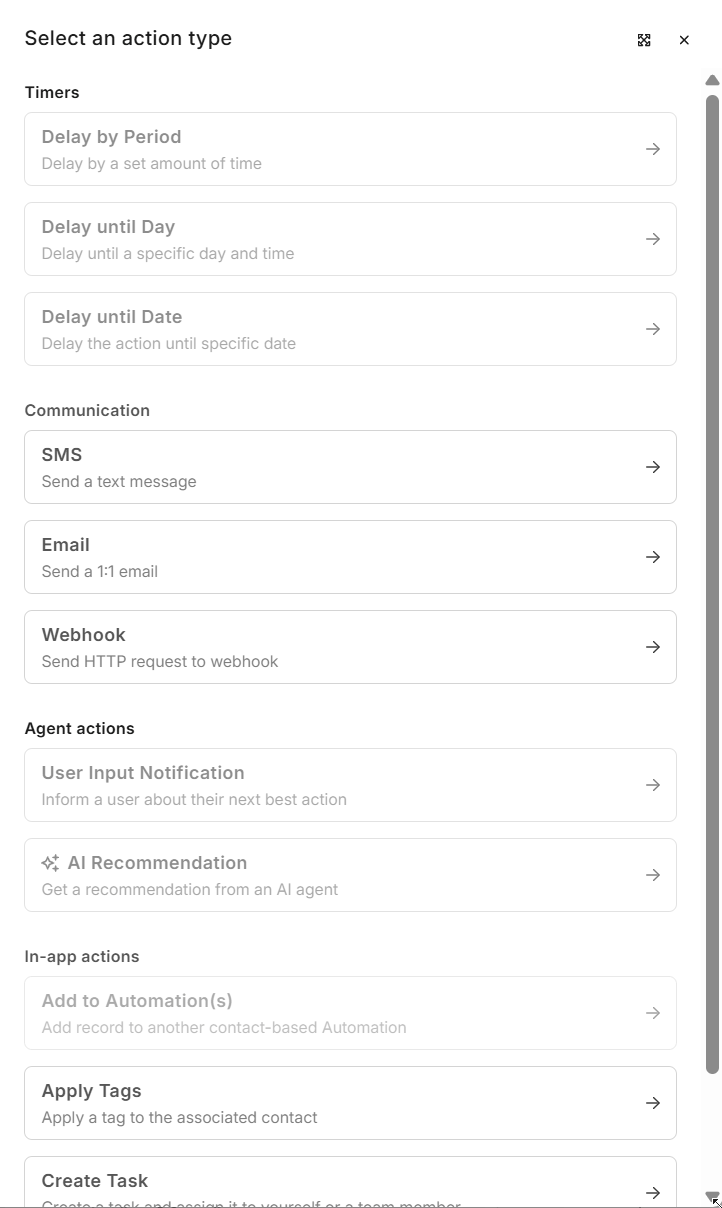Click the AI Recommendation sparkle icon

(50, 863)
